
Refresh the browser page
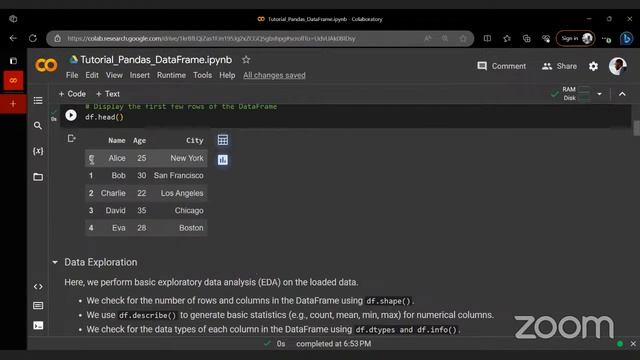(33, 38)
